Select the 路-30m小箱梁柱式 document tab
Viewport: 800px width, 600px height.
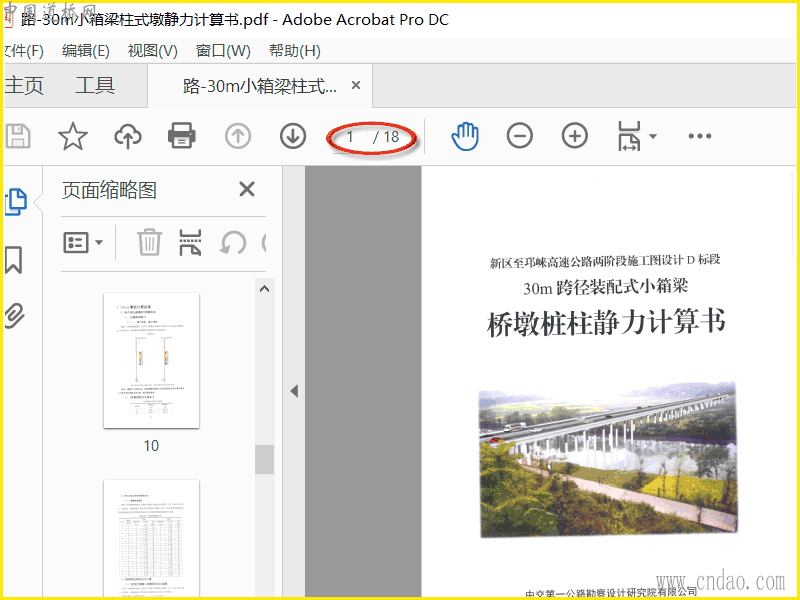[x=260, y=86]
